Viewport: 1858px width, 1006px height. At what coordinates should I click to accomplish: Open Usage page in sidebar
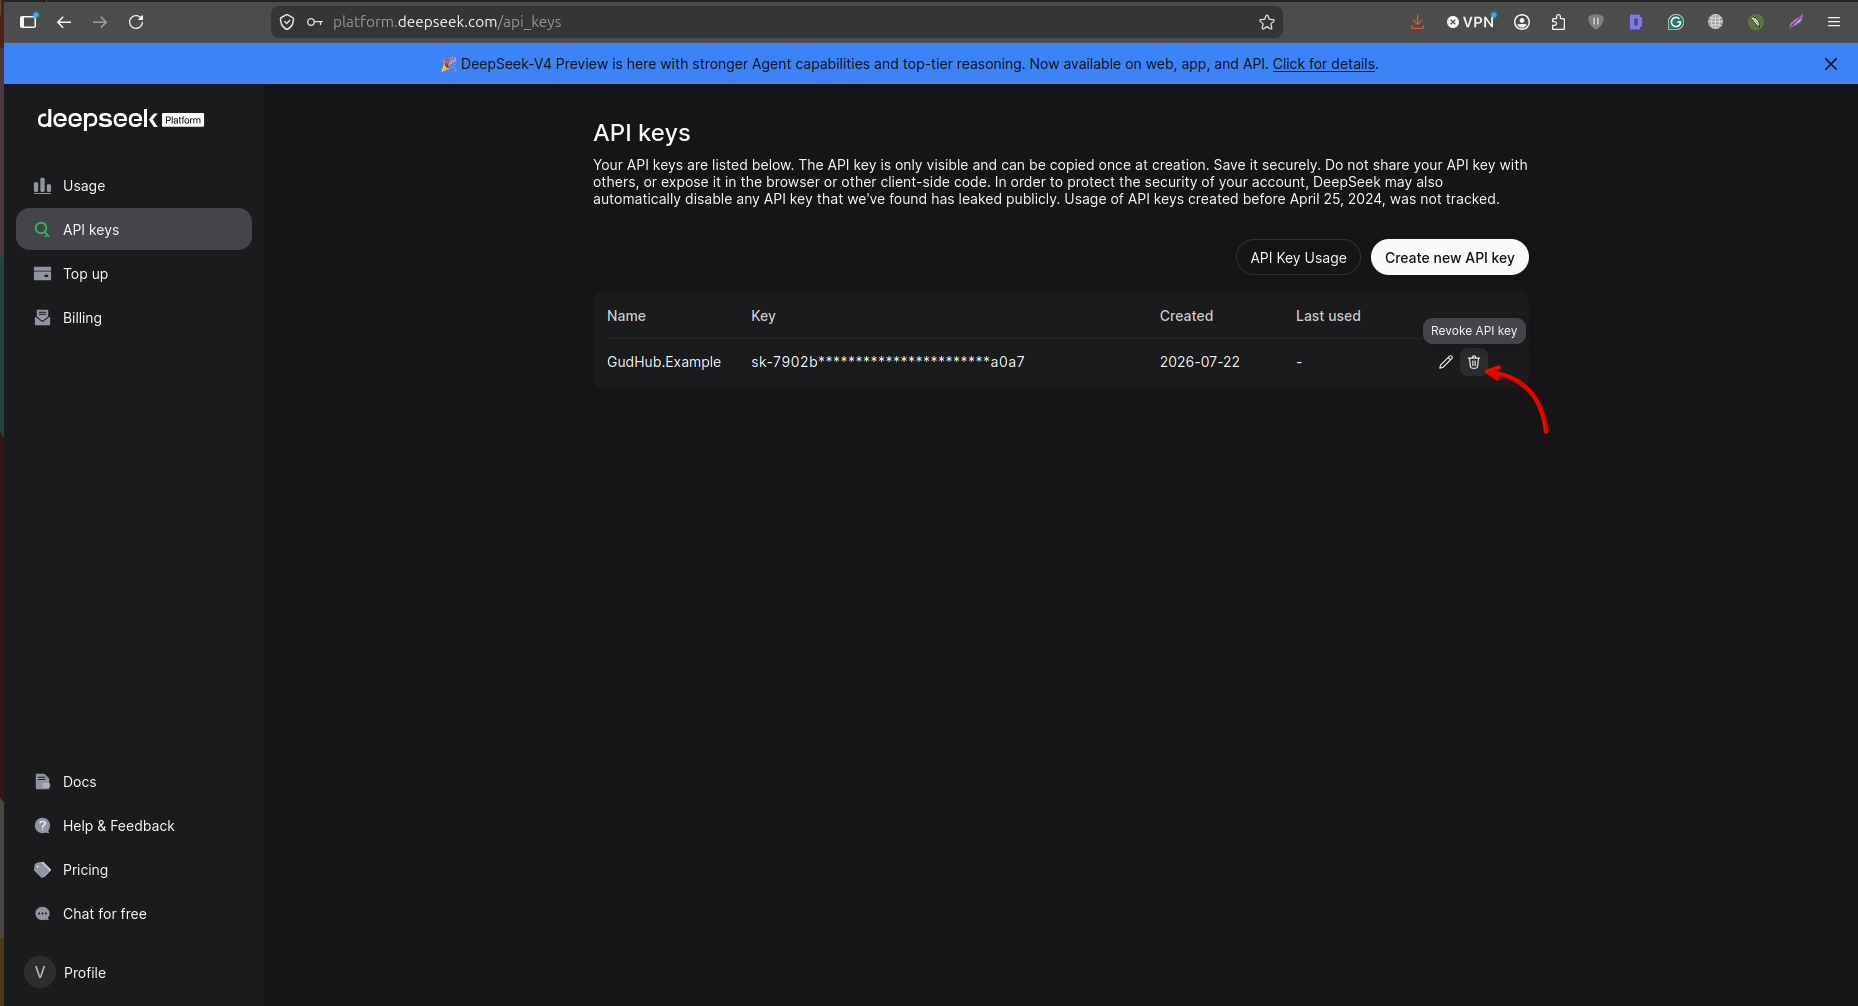134,186
